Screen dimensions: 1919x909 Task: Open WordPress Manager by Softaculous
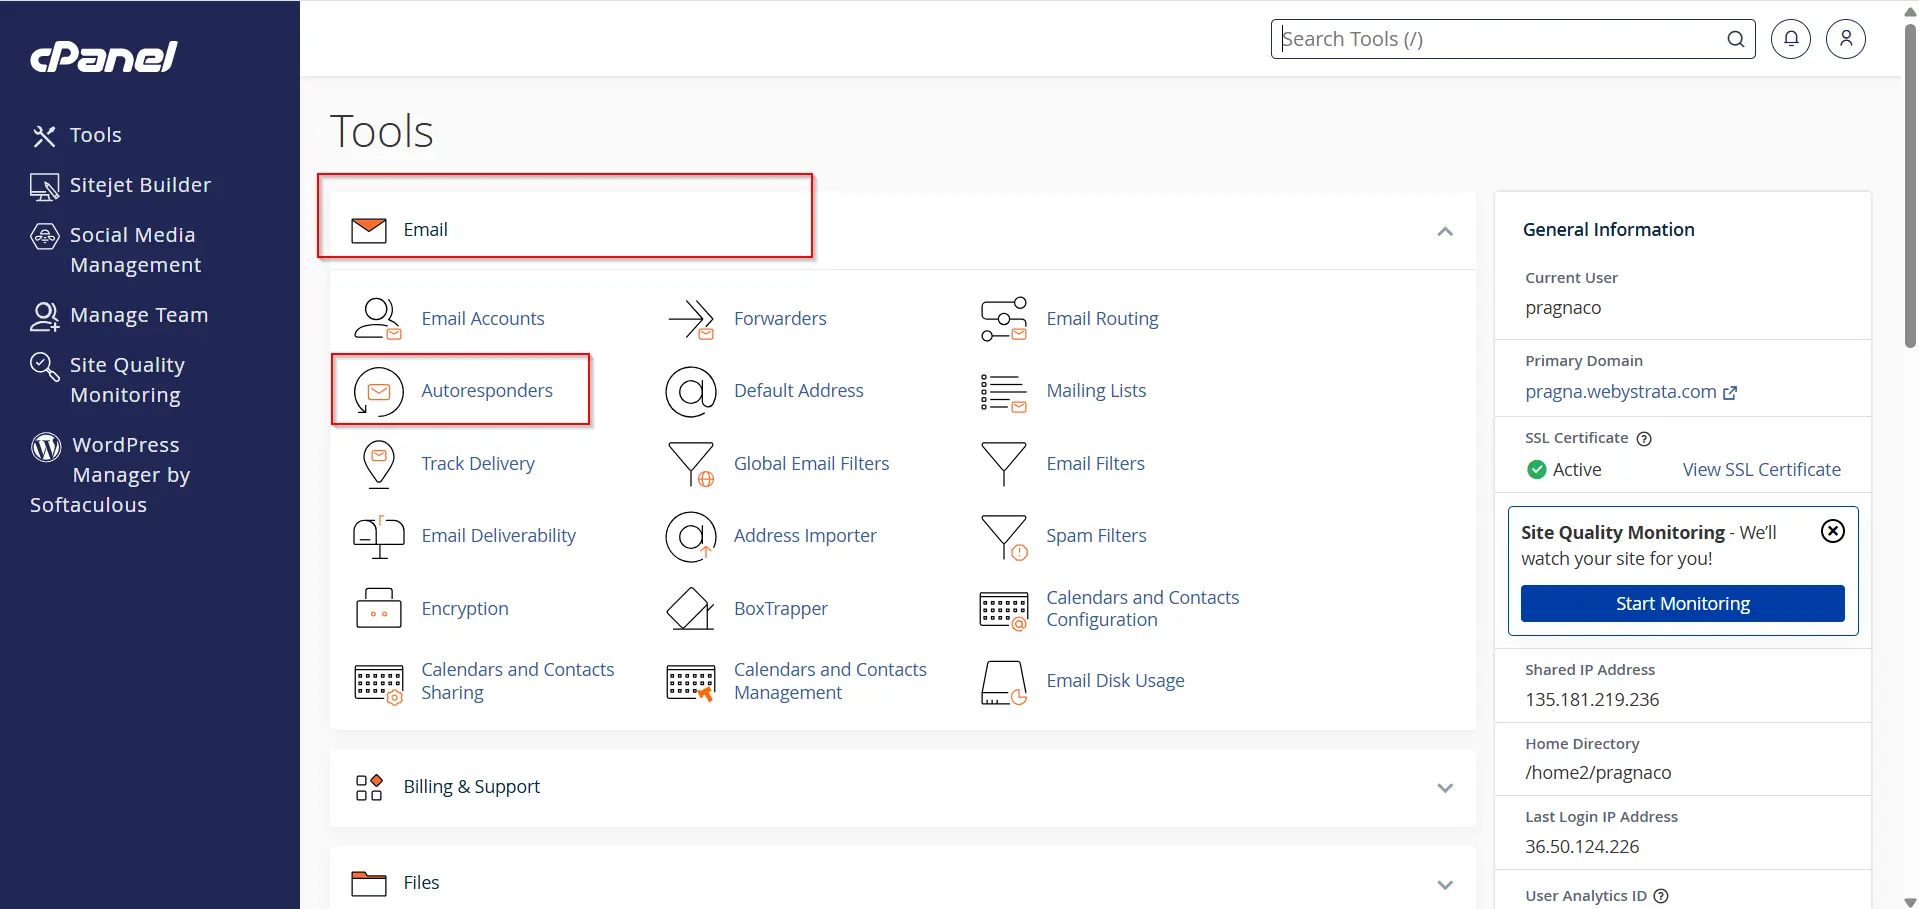[x=110, y=475]
